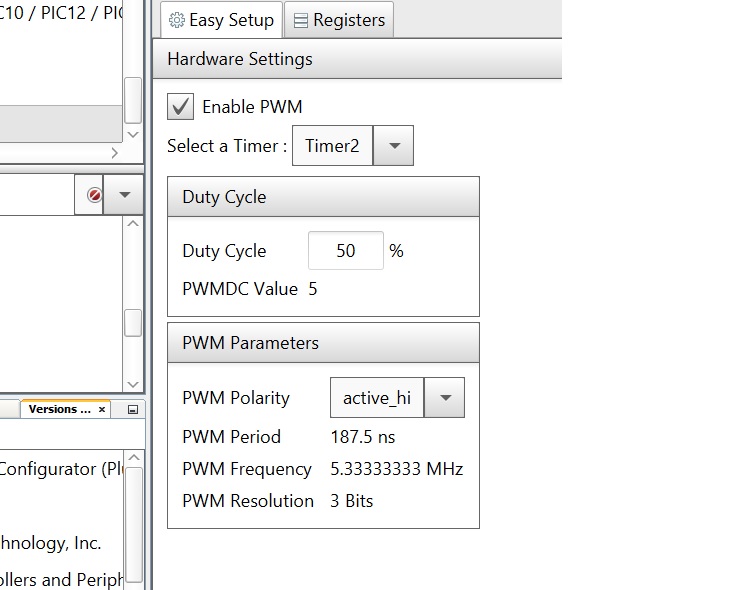Switch to the Easy Setup tab
The width and height of the screenshot is (738, 590).
(220, 20)
